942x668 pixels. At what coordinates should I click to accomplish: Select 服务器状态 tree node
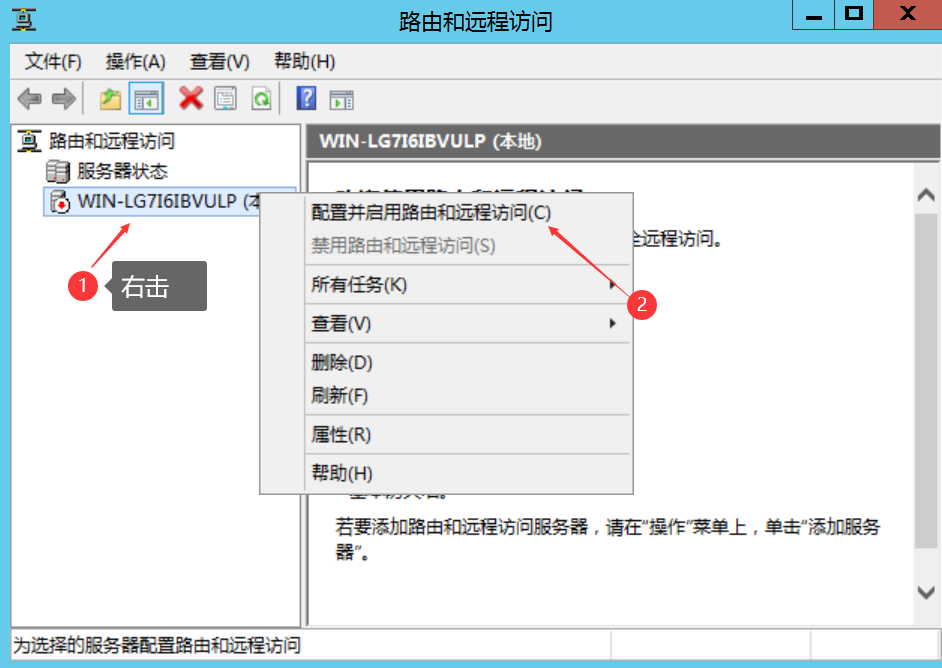click(122, 171)
